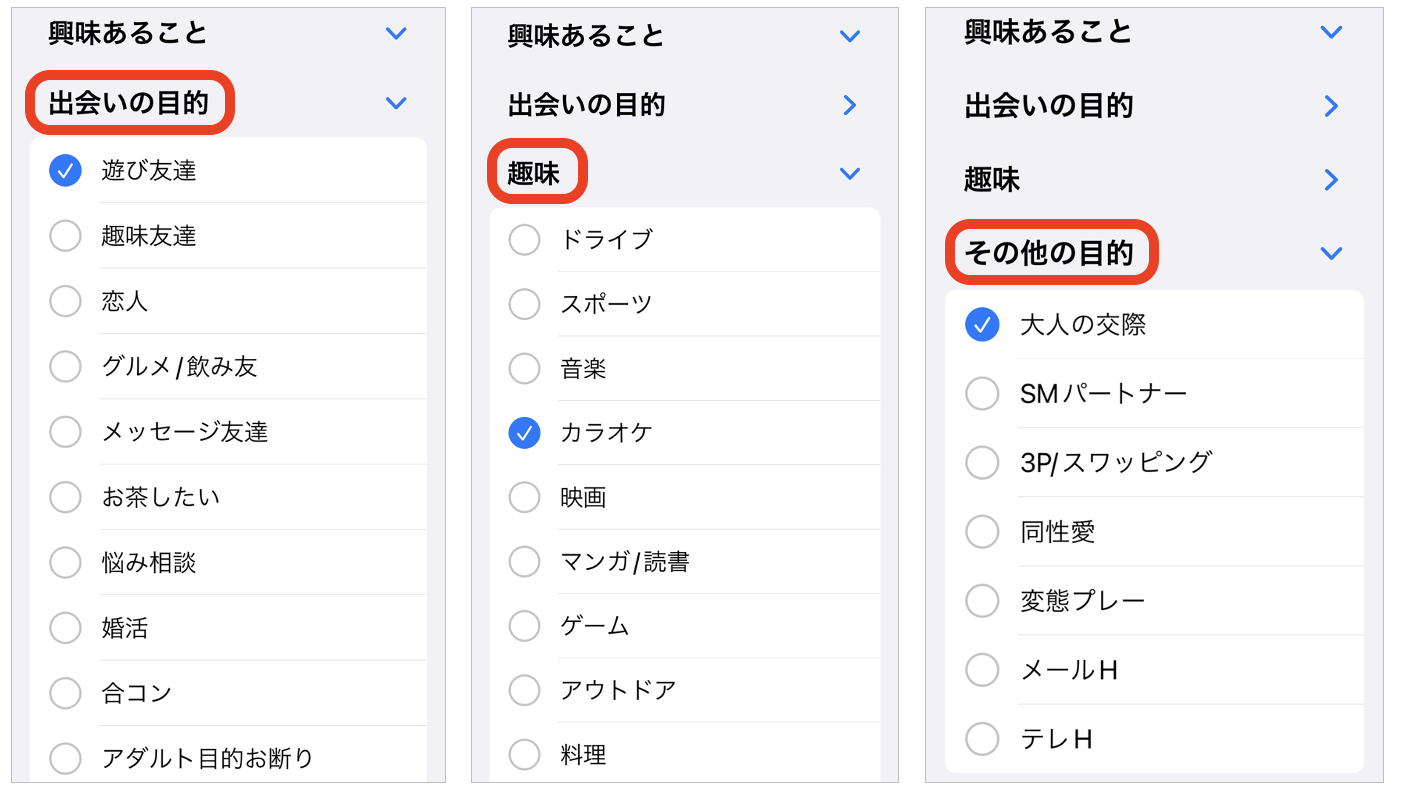Expand 出会いの目的 in the middle panel
This screenshot has width=1402, height=794.
click(x=849, y=105)
